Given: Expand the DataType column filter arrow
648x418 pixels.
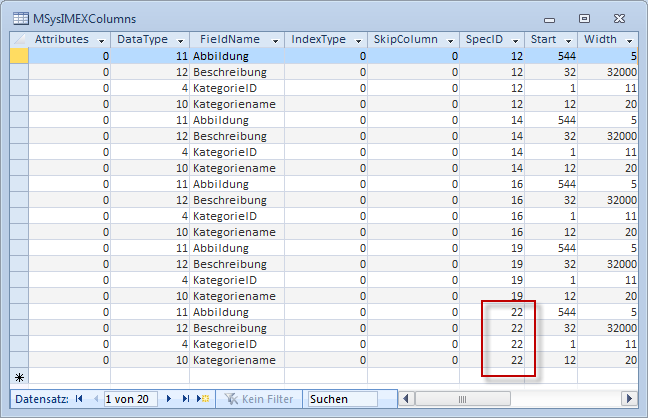Looking at the screenshot, I should click(x=178, y=40).
